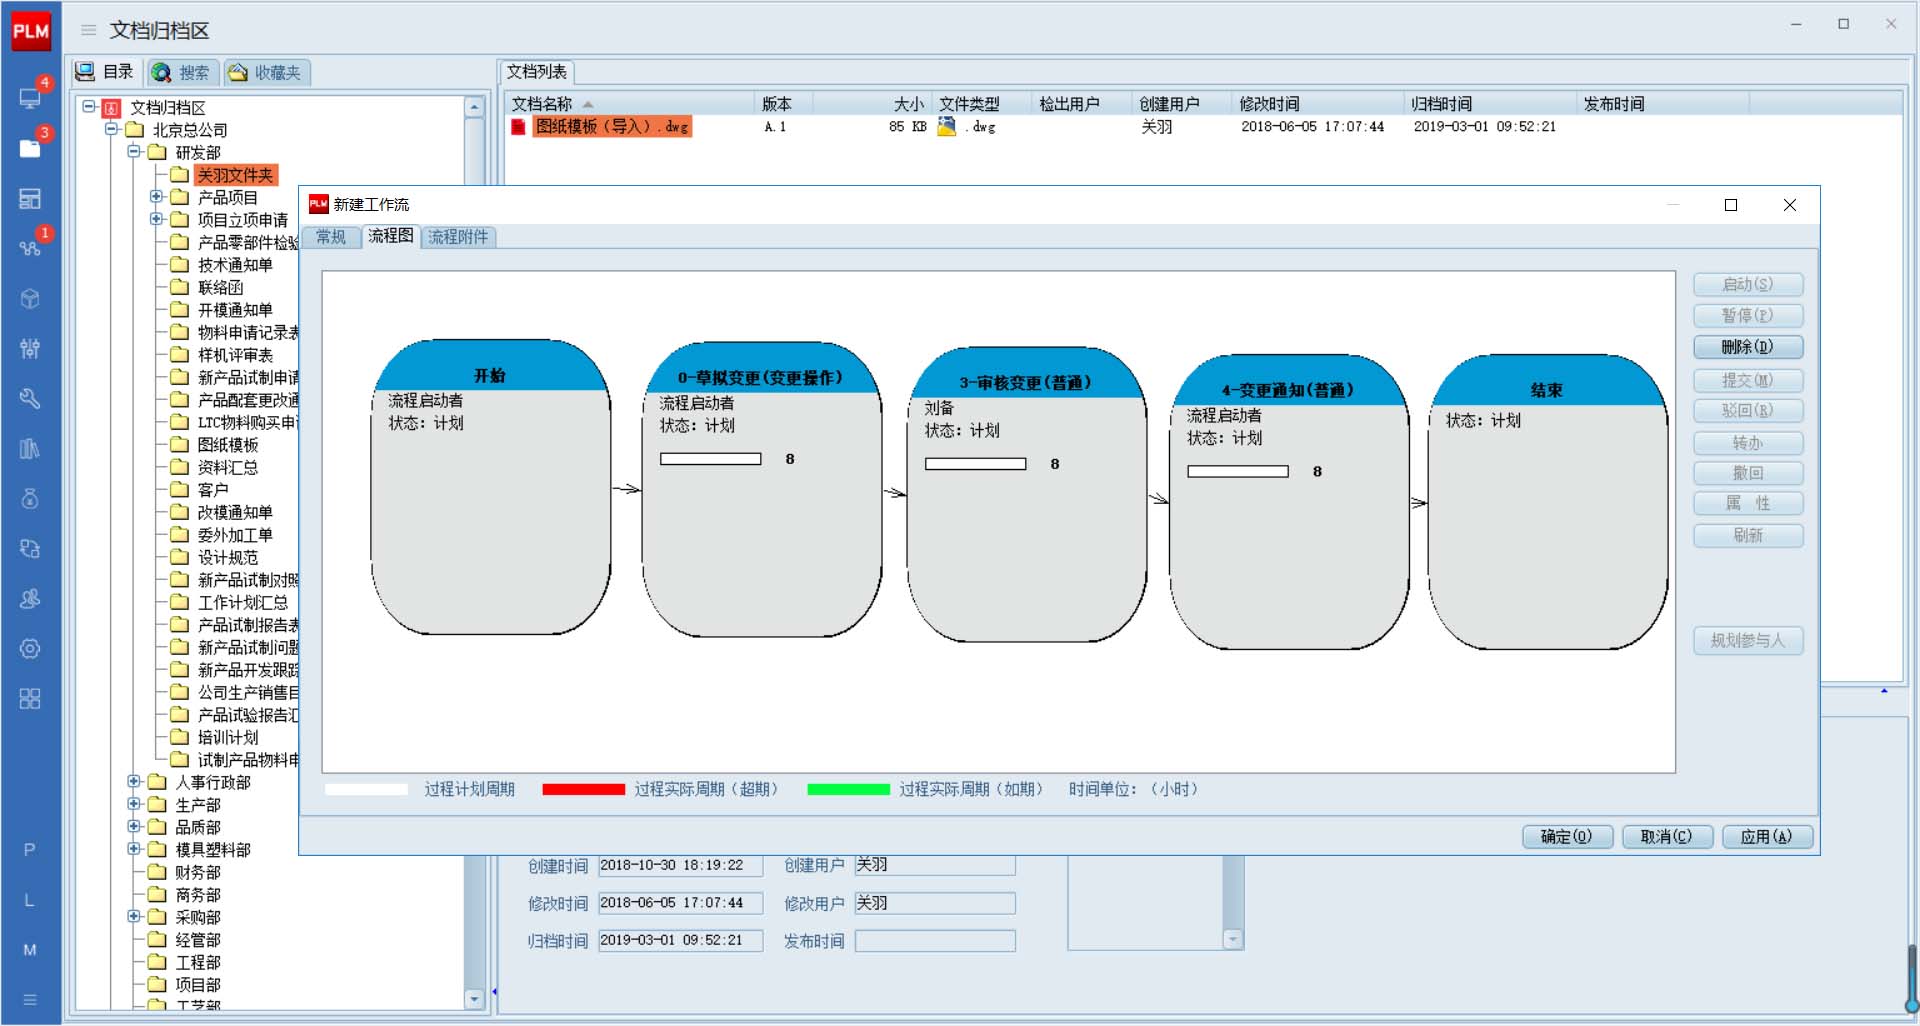This screenshot has height=1026, width=1920.
Task: Open the 搜索 tab in left panel
Action: 183,73
